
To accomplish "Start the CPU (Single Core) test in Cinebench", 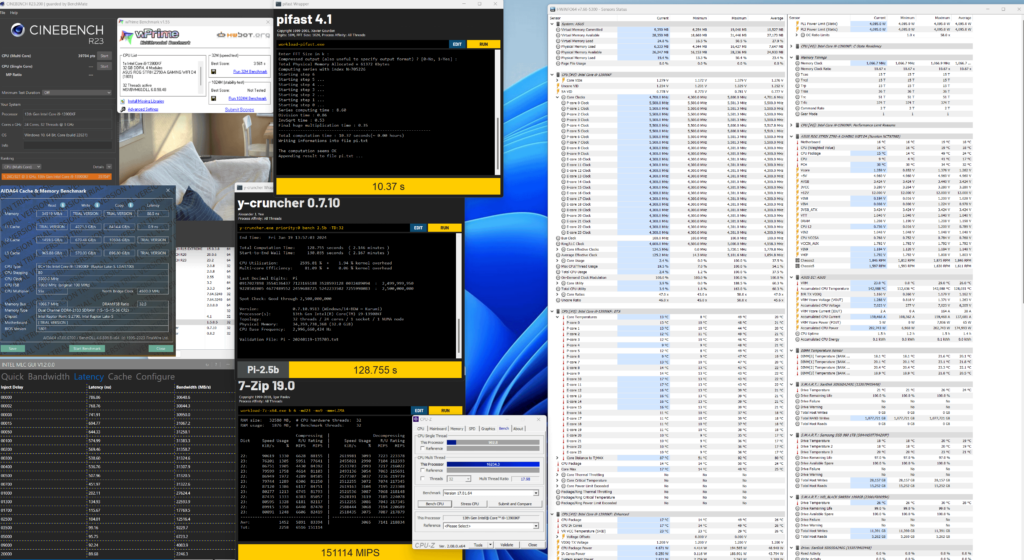I will (104, 66).
